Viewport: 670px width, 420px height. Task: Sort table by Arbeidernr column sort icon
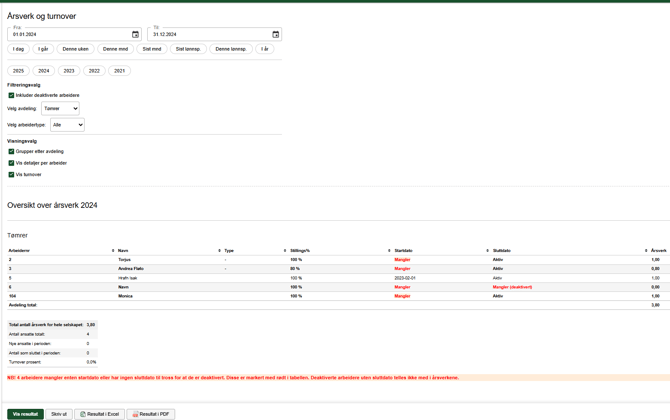[113, 251]
